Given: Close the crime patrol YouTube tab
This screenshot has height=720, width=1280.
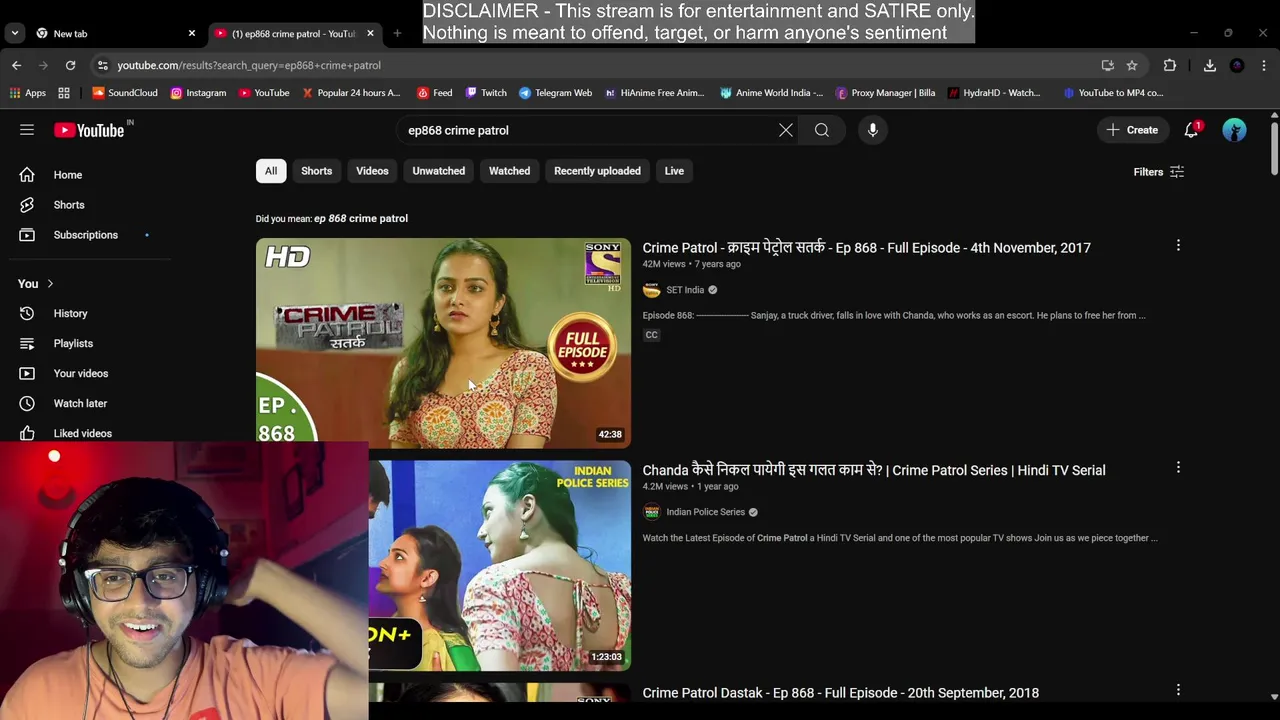Looking at the screenshot, I should (x=370, y=33).
